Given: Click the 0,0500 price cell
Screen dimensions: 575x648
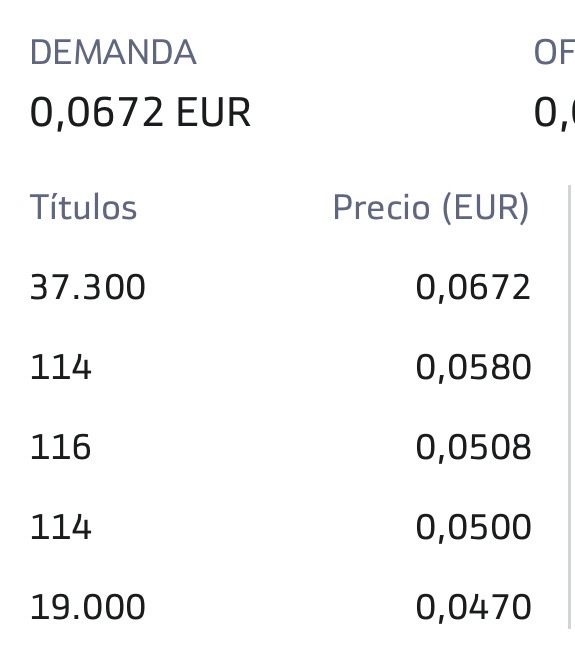Looking at the screenshot, I should pyautogui.click(x=473, y=528).
